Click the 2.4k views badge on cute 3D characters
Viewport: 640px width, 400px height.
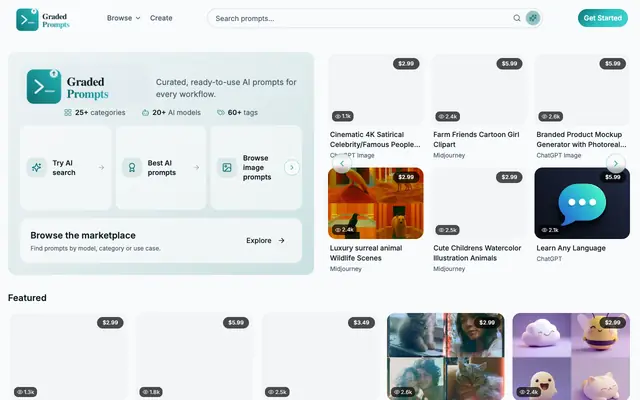[x=529, y=392]
